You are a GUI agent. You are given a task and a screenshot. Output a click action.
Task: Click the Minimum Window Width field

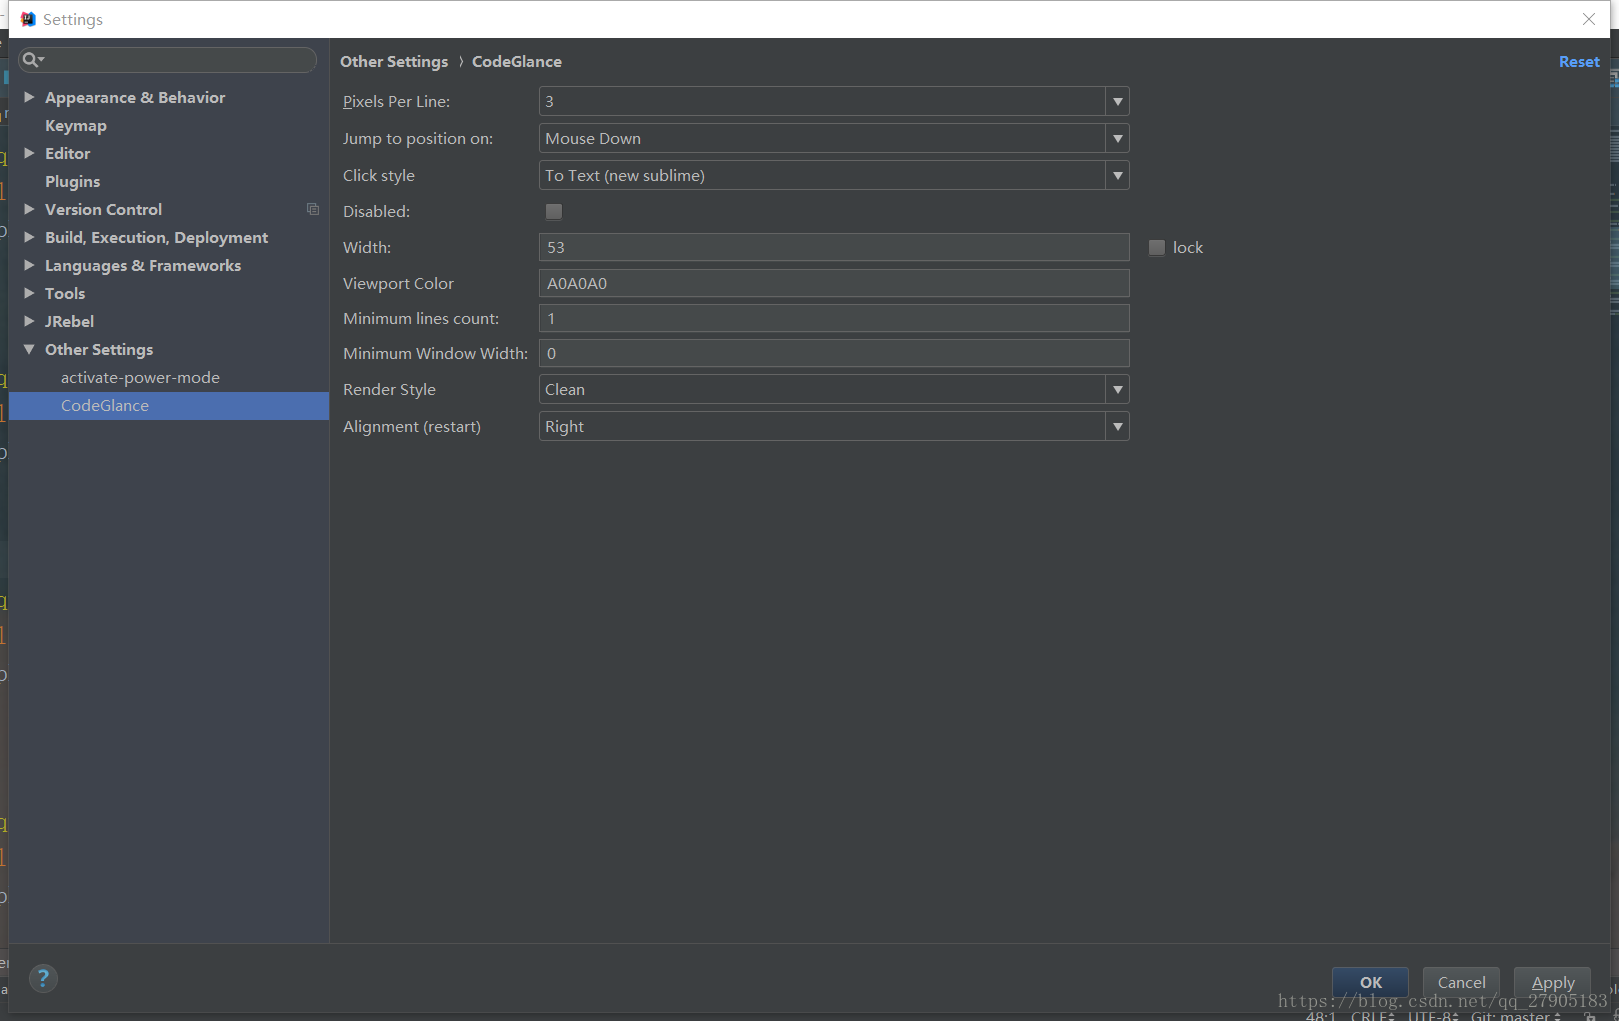[x=834, y=353]
